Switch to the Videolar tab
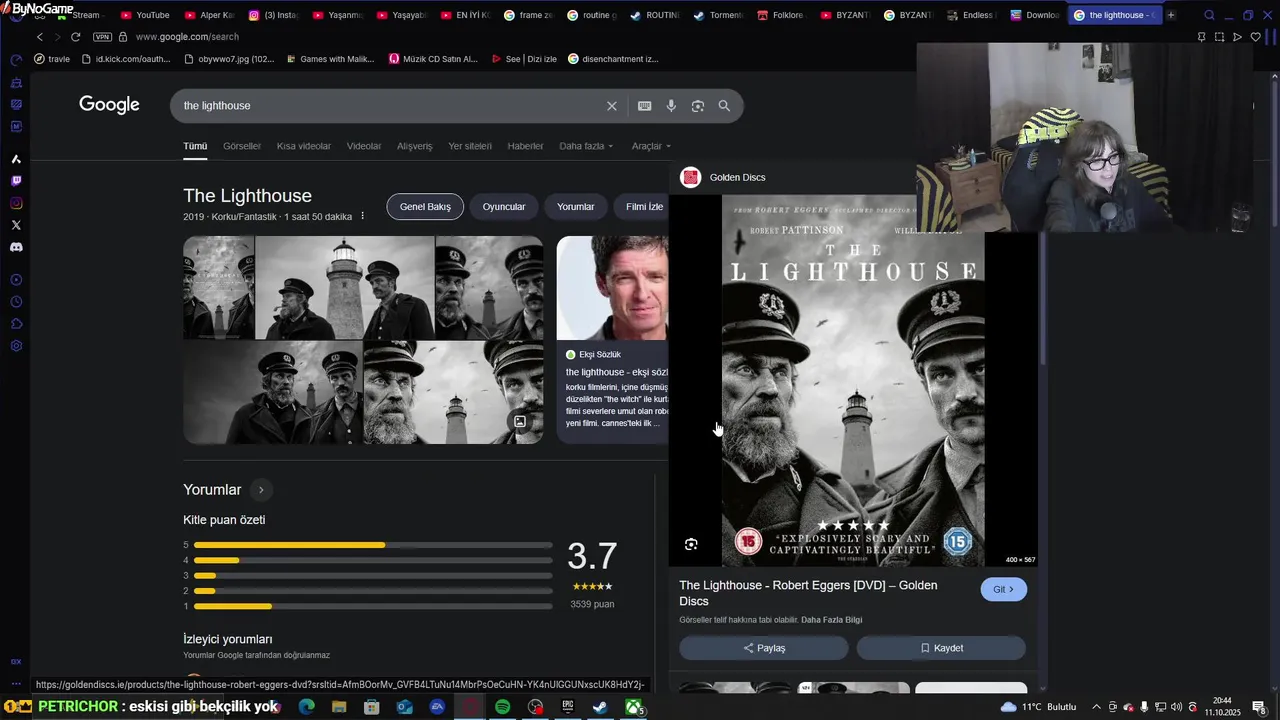This screenshot has height=720, width=1280. click(x=364, y=146)
